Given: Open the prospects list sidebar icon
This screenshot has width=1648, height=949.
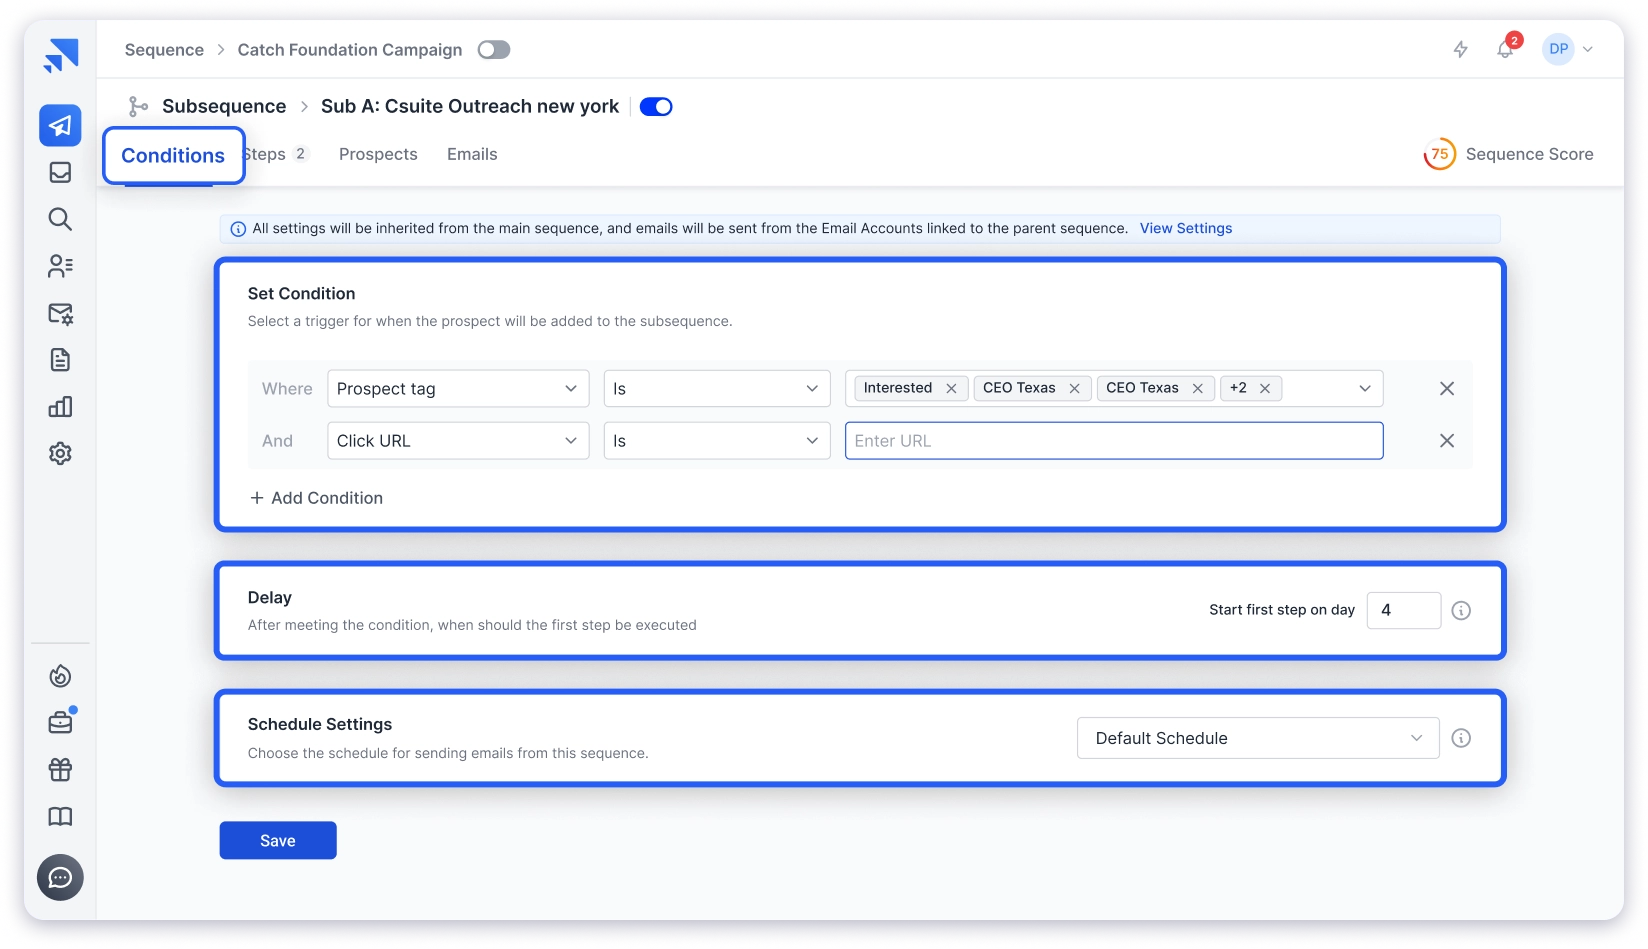Looking at the screenshot, I should (60, 266).
